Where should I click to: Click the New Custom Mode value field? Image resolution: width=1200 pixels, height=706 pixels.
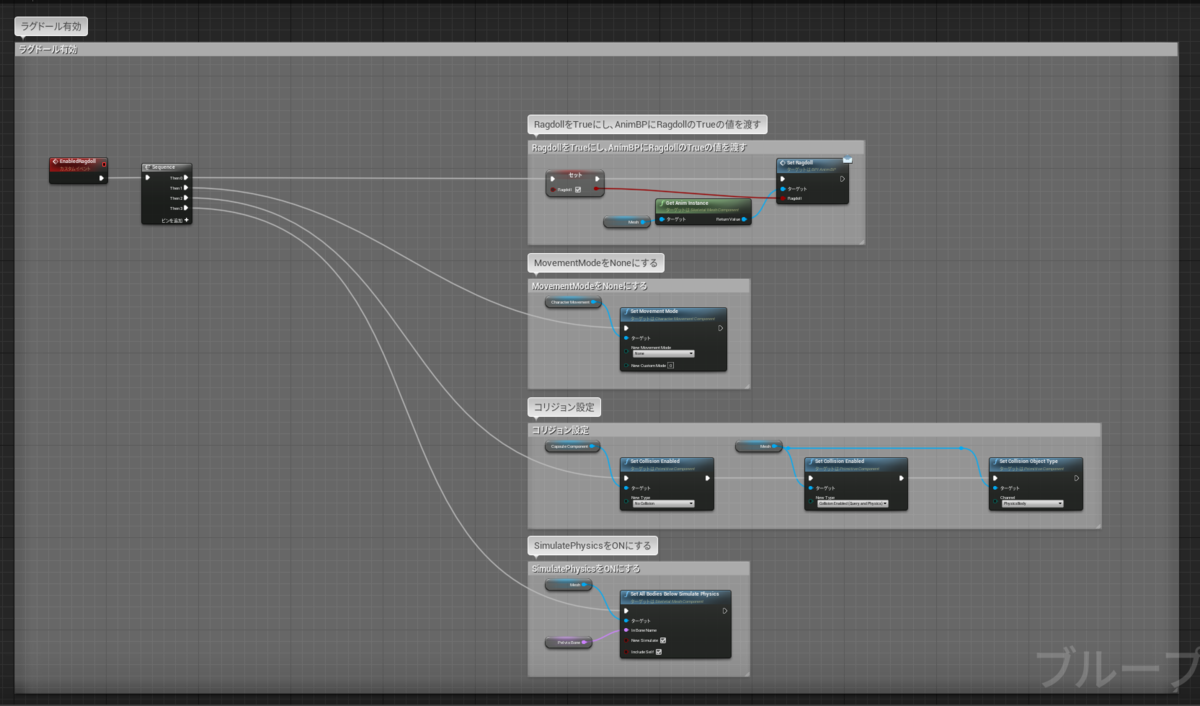tap(671, 365)
